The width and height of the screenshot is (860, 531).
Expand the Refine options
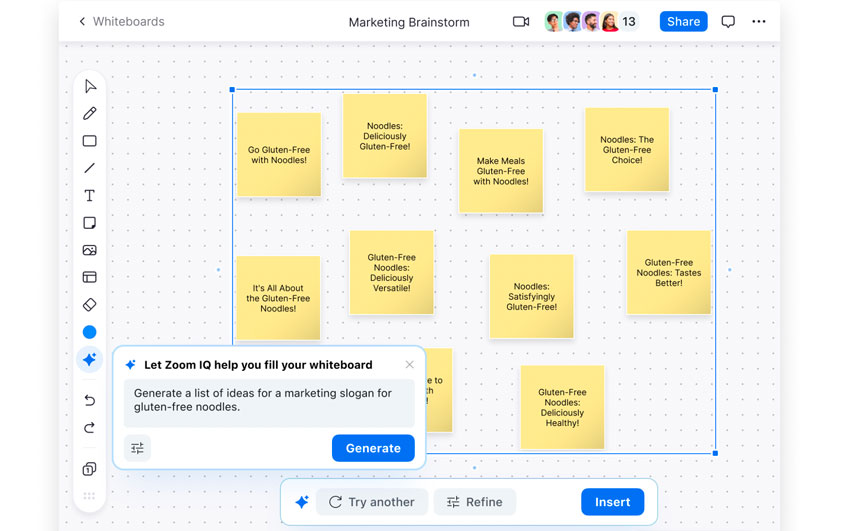click(475, 502)
